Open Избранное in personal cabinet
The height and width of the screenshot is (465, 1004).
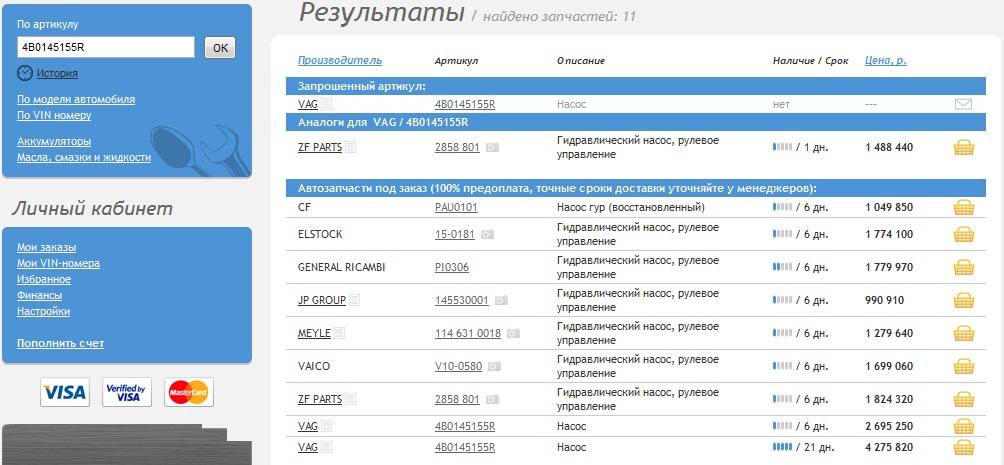pyautogui.click(x=44, y=279)
